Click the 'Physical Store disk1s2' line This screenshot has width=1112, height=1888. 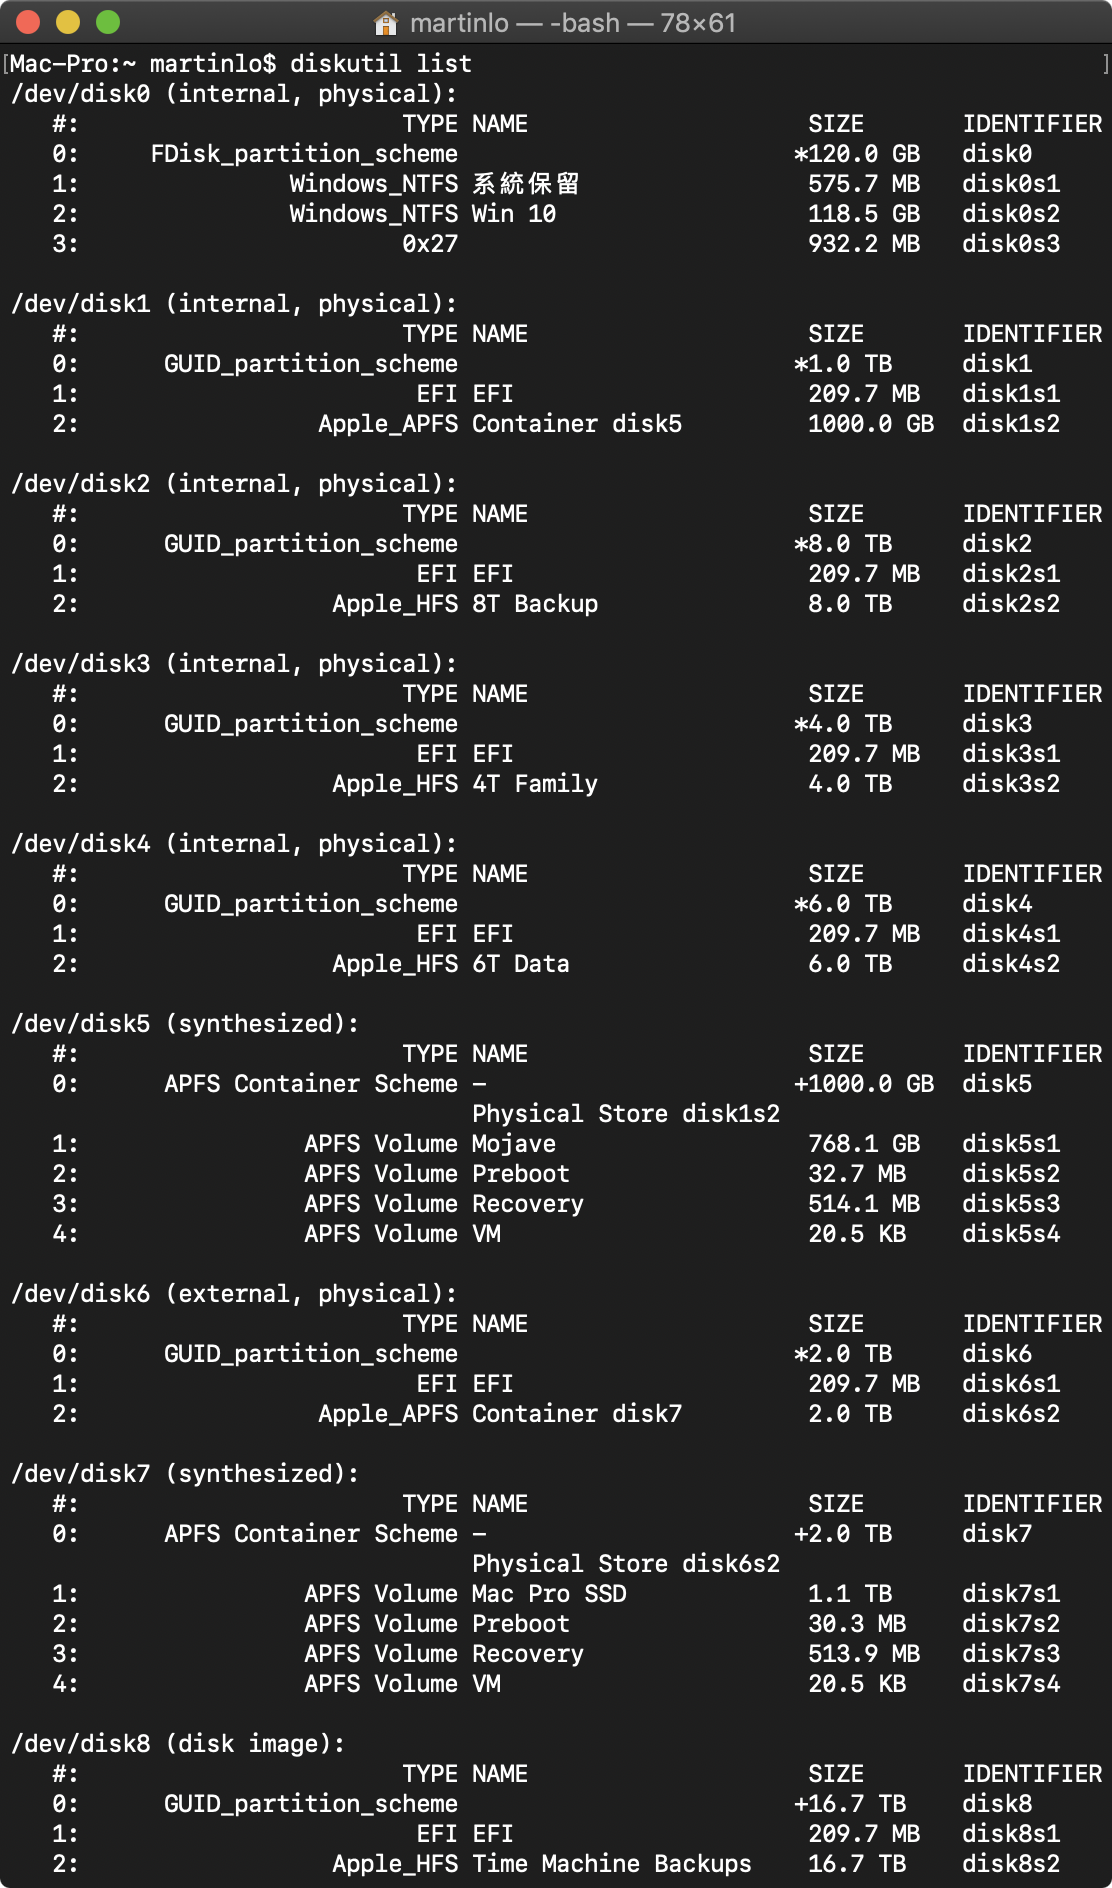tap(626, 1114)
